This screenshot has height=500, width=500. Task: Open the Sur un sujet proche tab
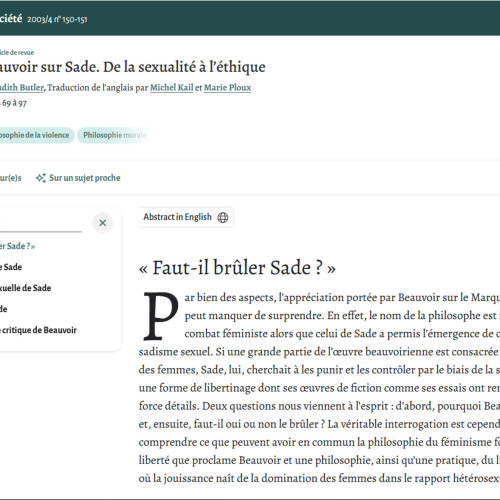78,178
